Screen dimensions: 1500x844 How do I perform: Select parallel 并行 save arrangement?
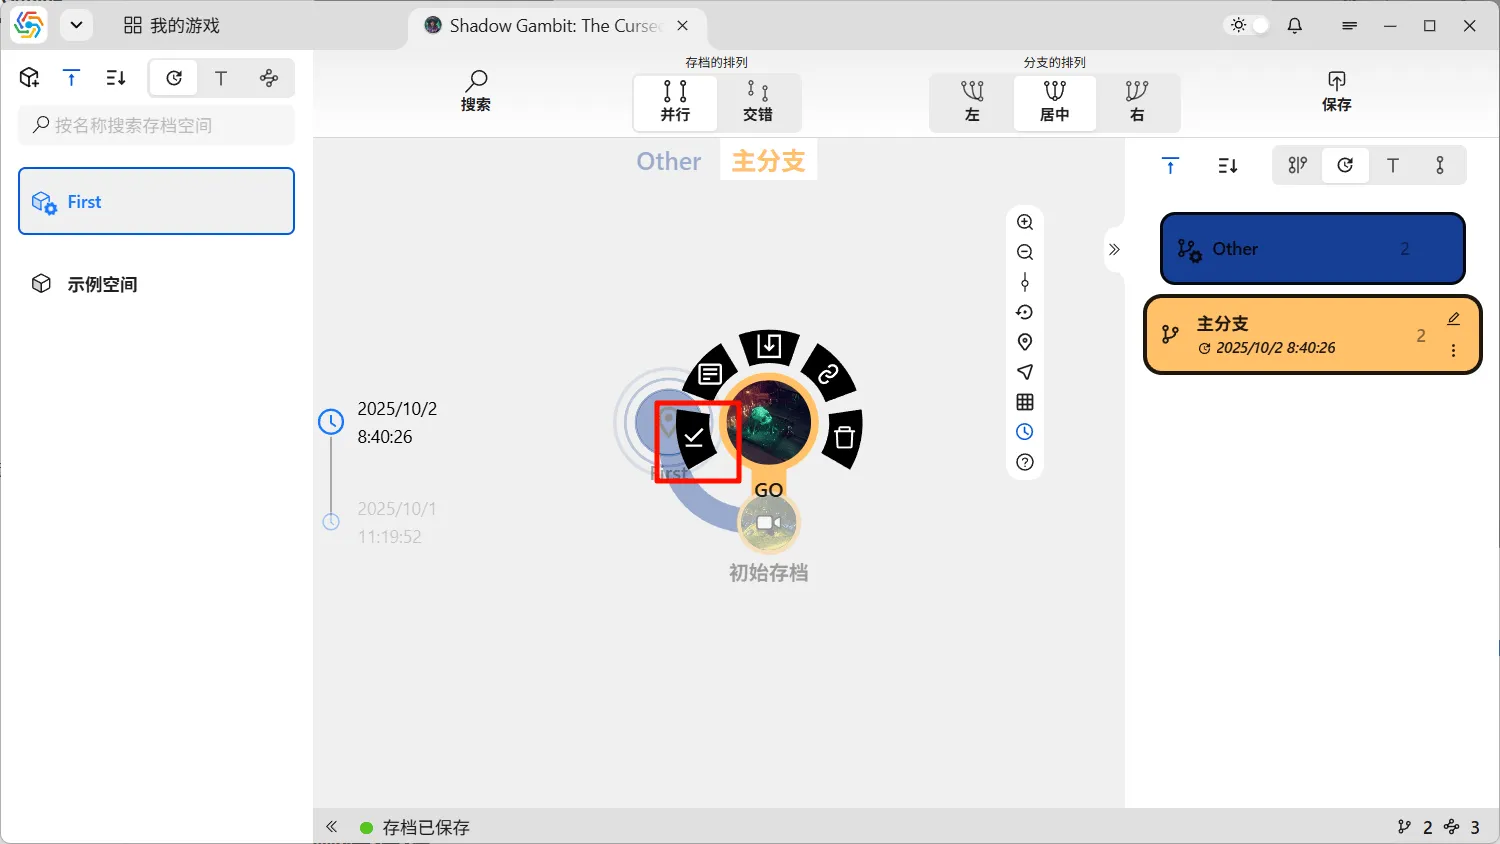tap(675, 101)
